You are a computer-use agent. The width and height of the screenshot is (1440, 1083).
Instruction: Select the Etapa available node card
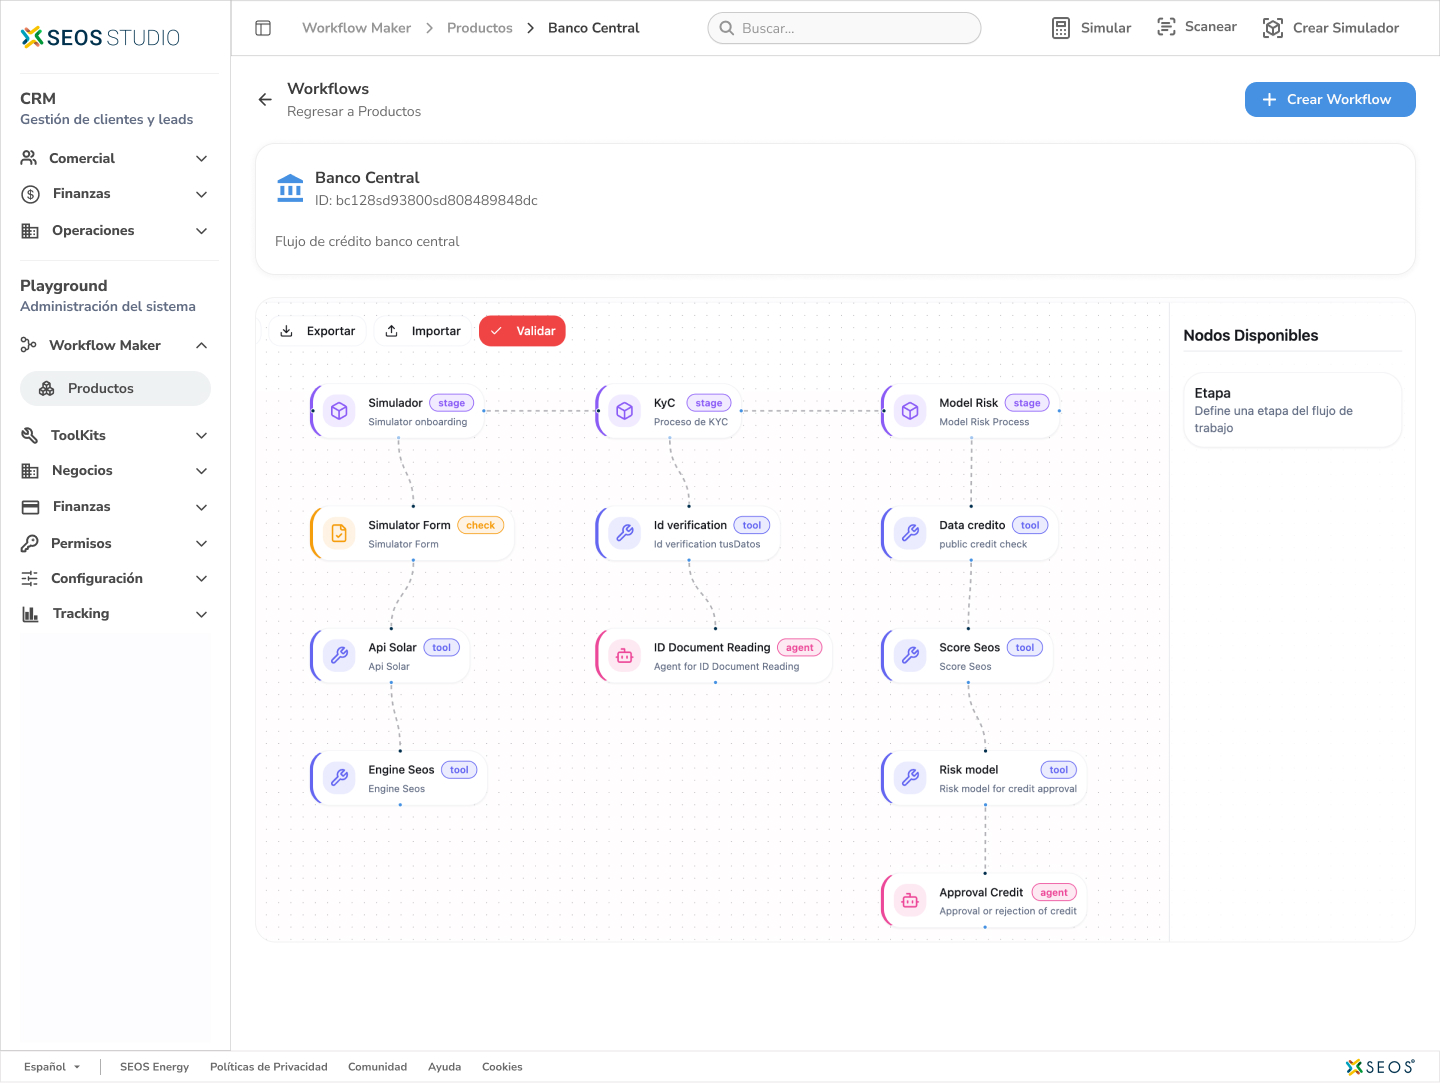[x=1291, y=410]
